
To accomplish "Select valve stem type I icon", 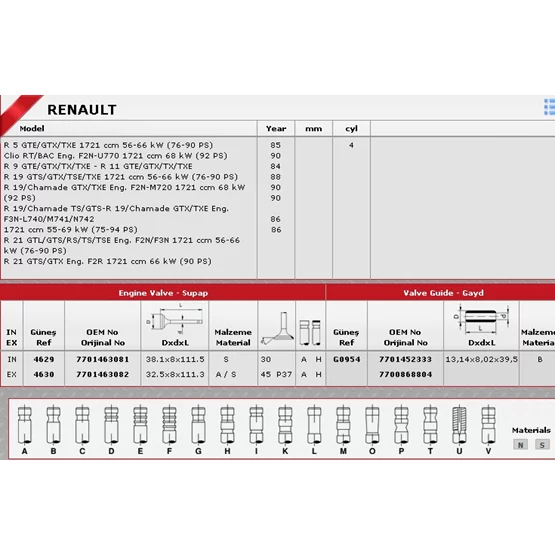I will (256, 425).
